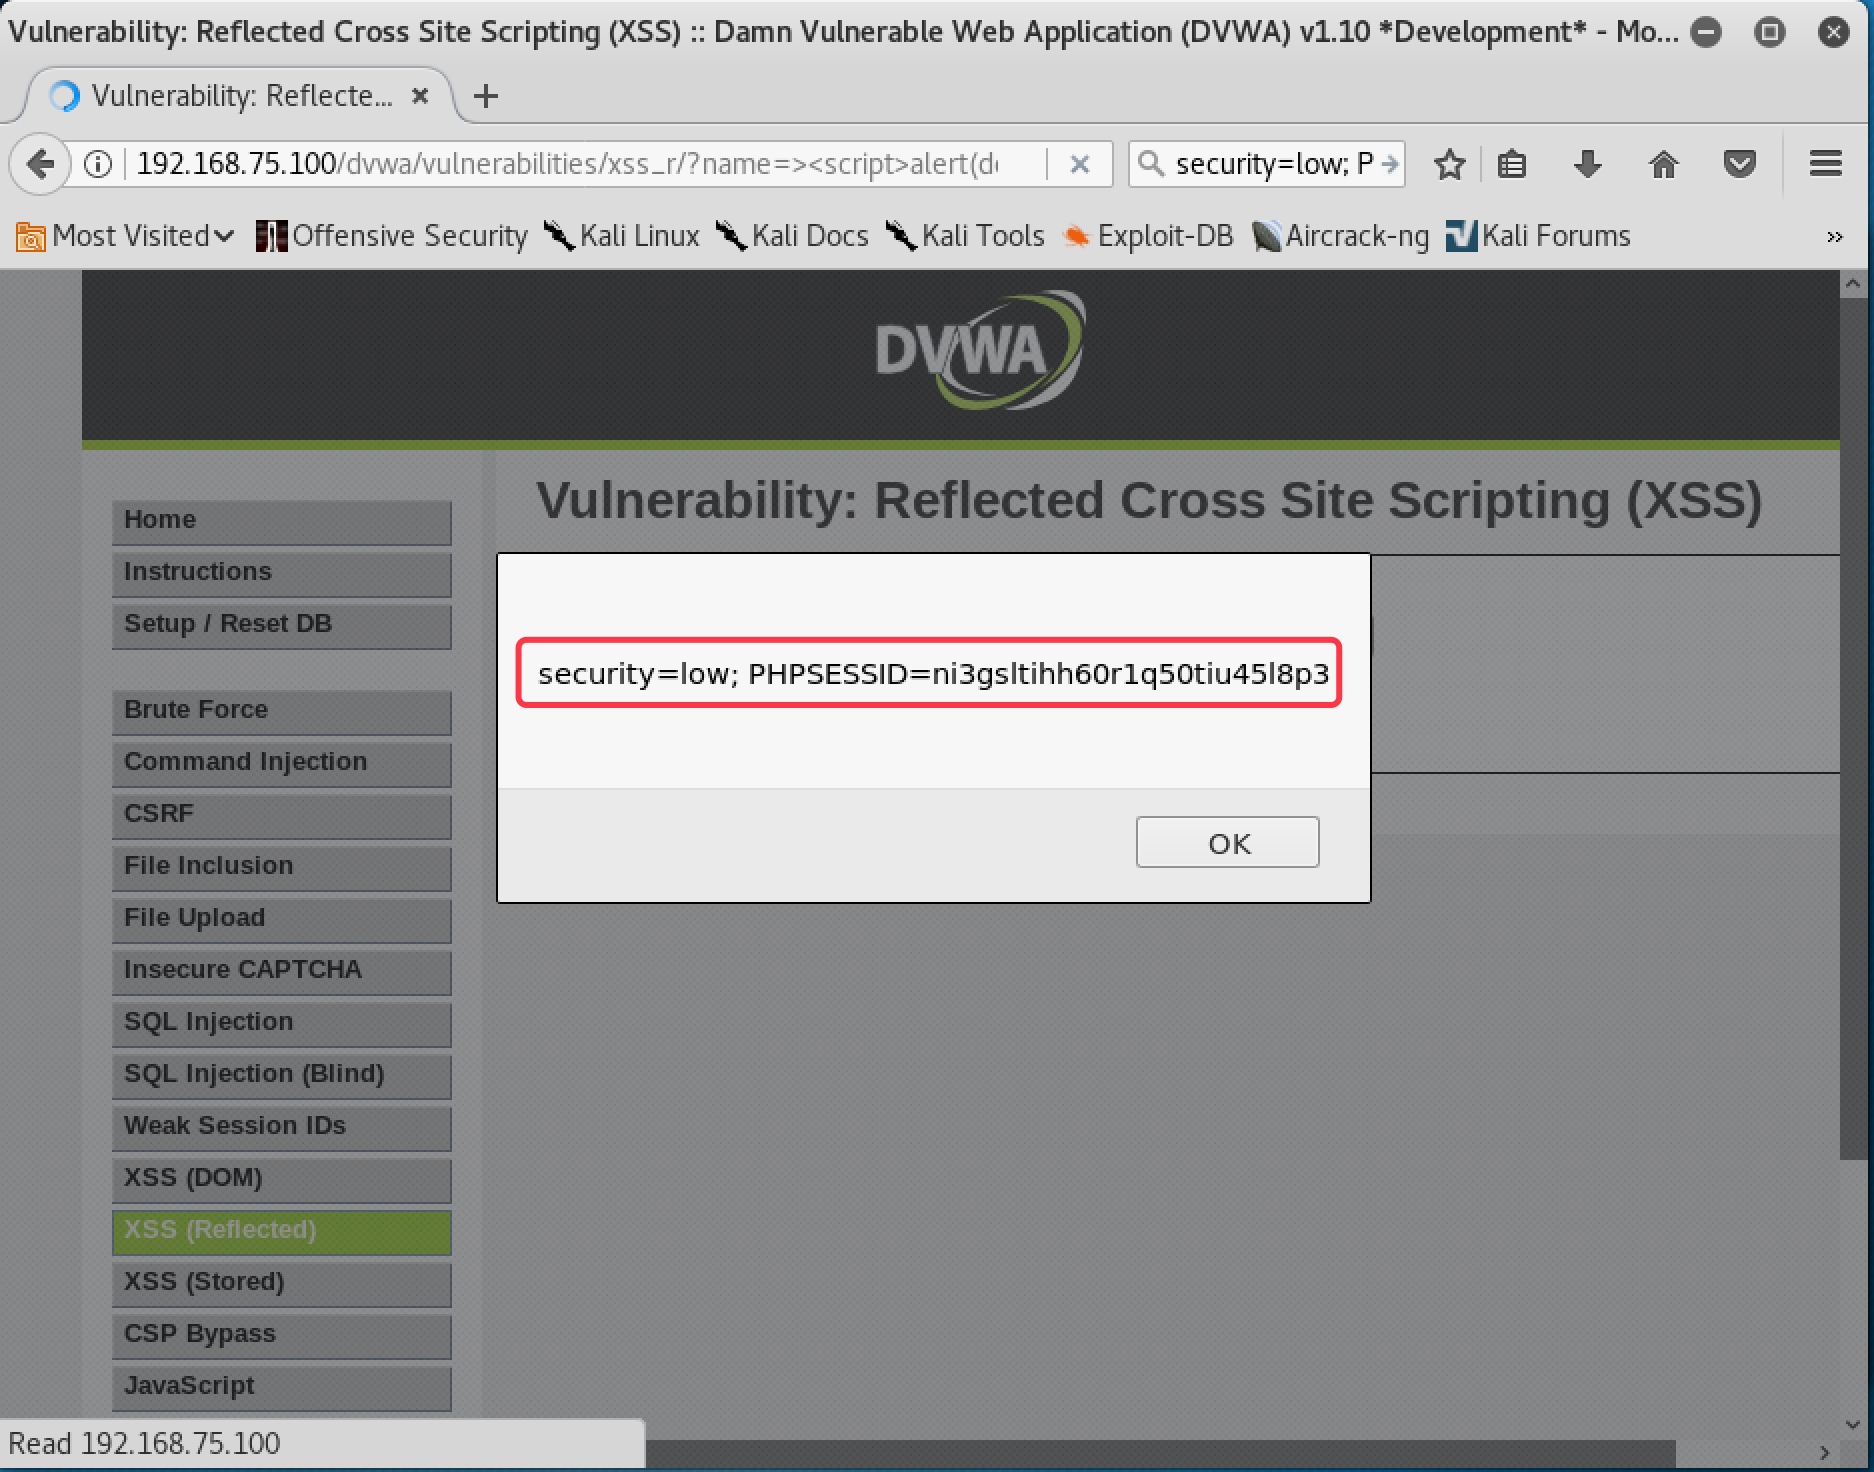Viewport: 1874px width, 1472px height.
Task: Open Kali Linux bookmark
Action: pos(622,236)
